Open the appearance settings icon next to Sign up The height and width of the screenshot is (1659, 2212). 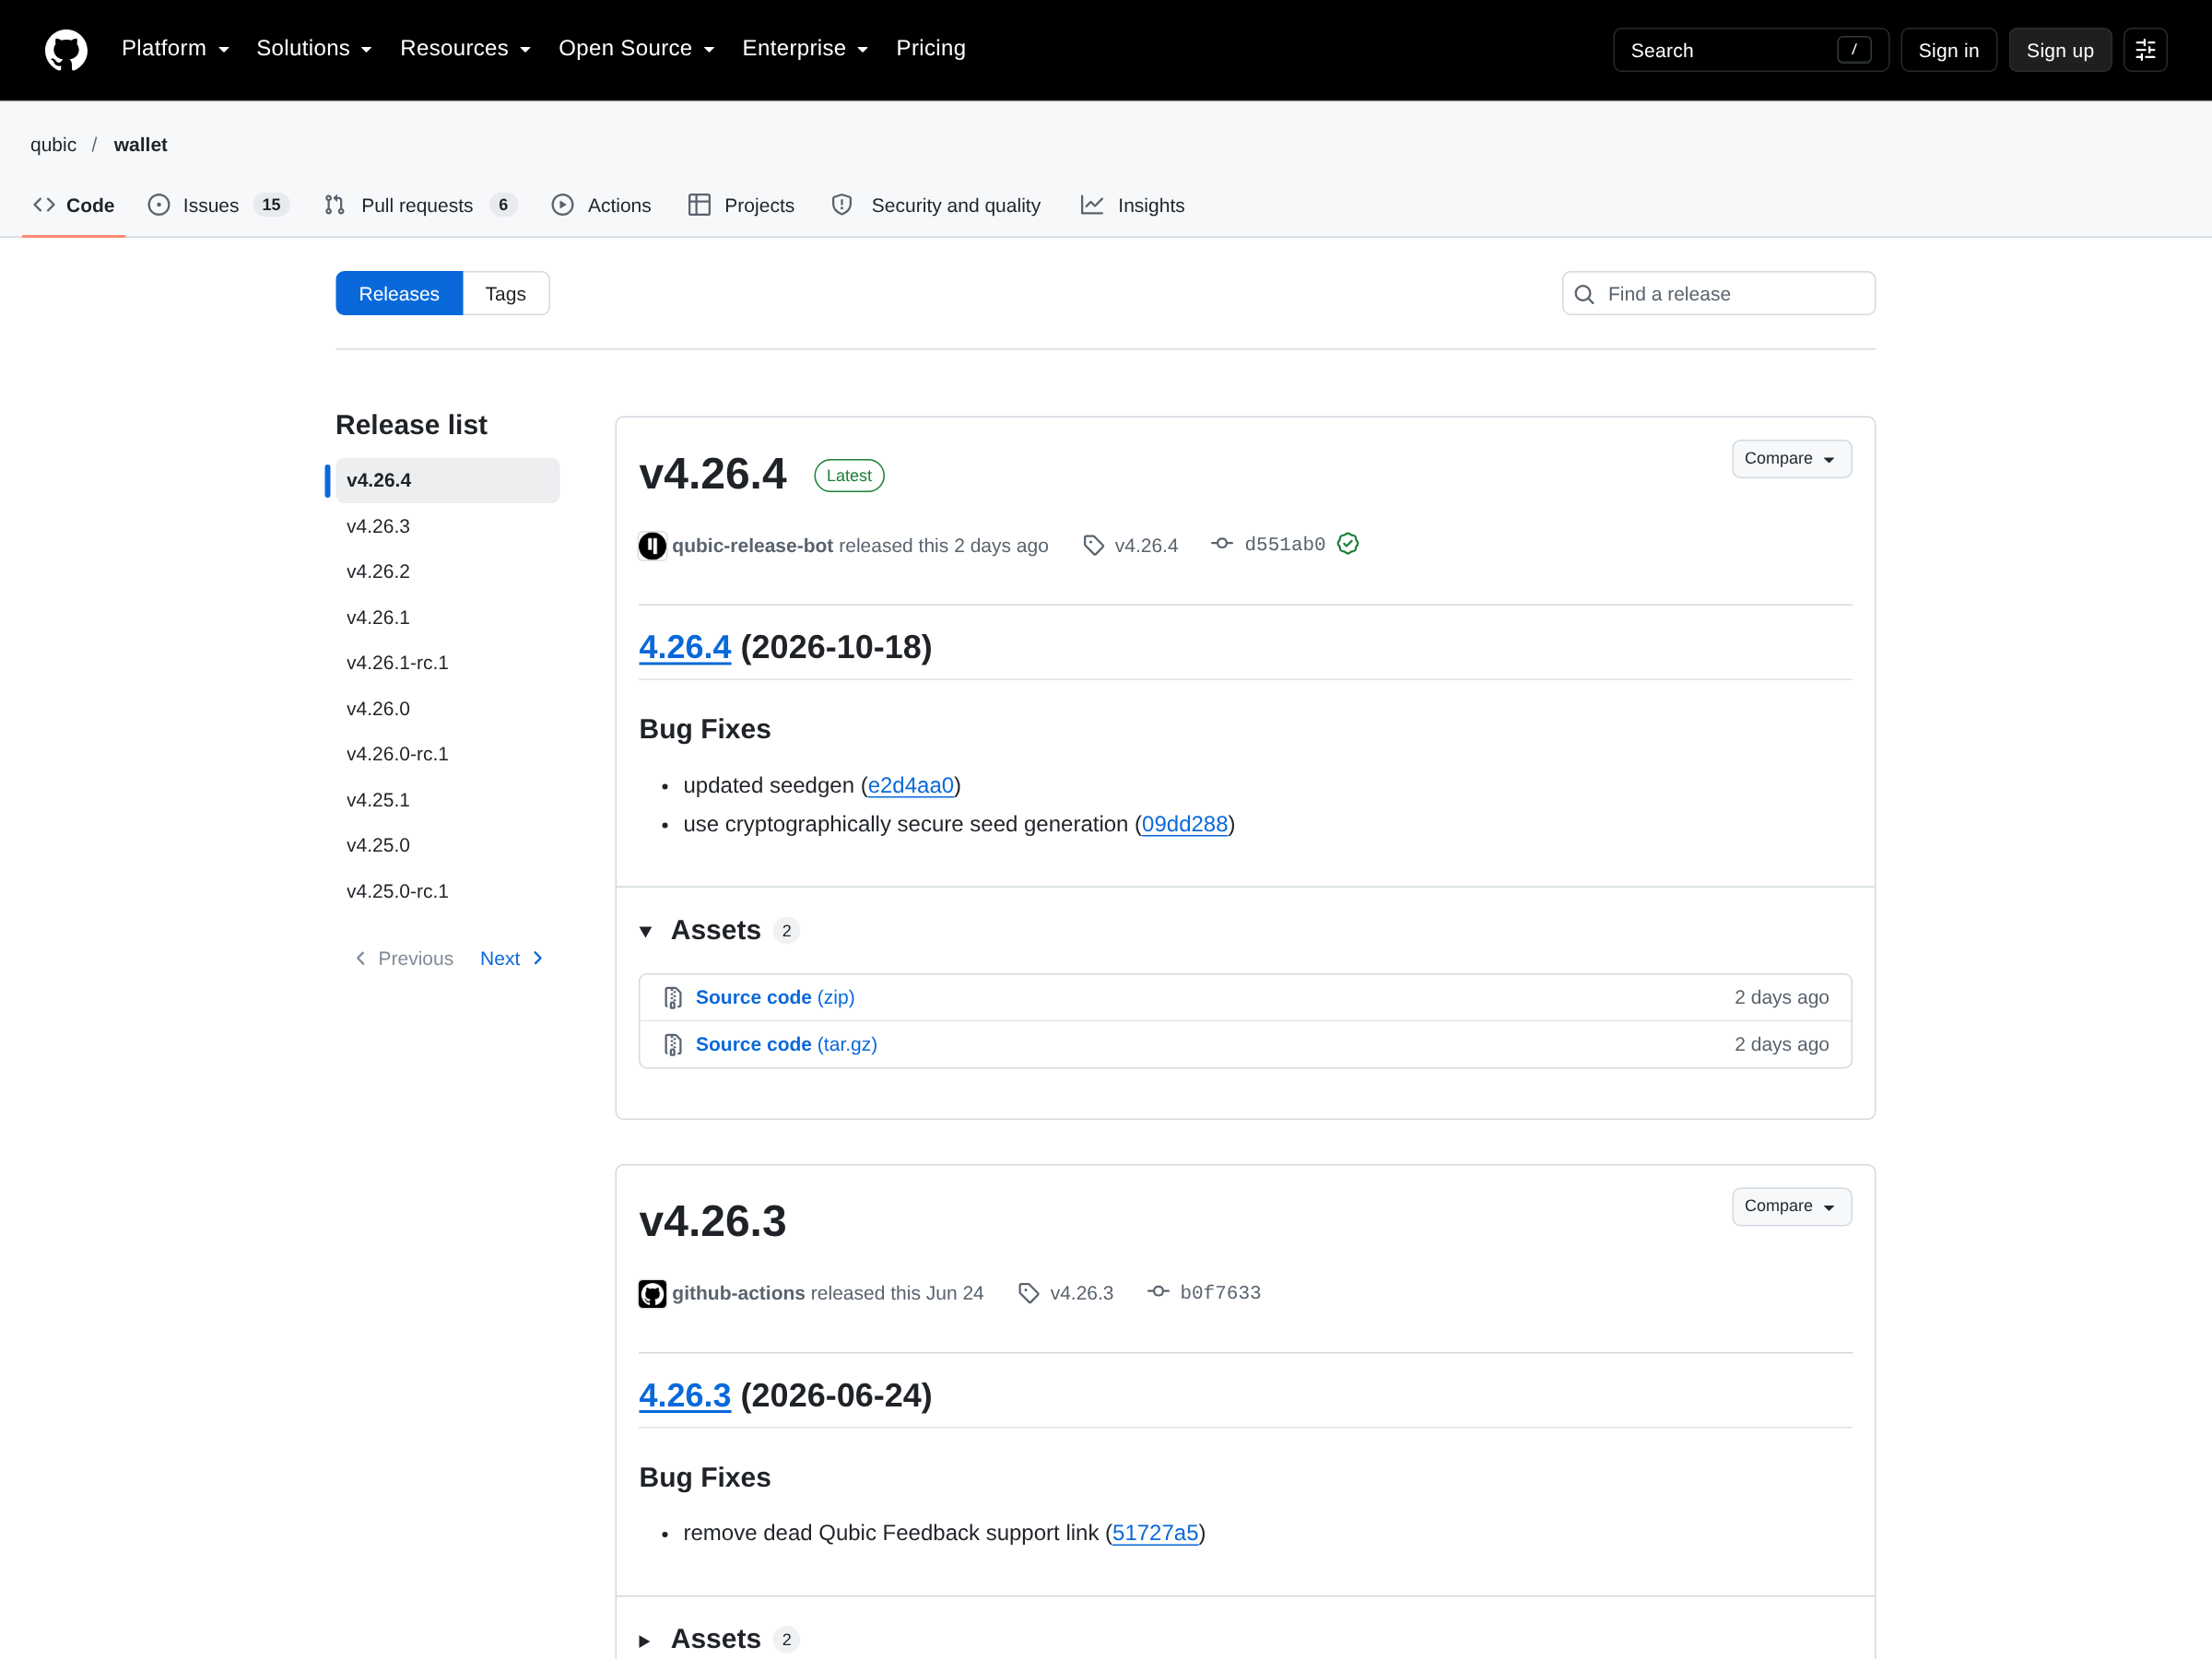pos(2145,50)
